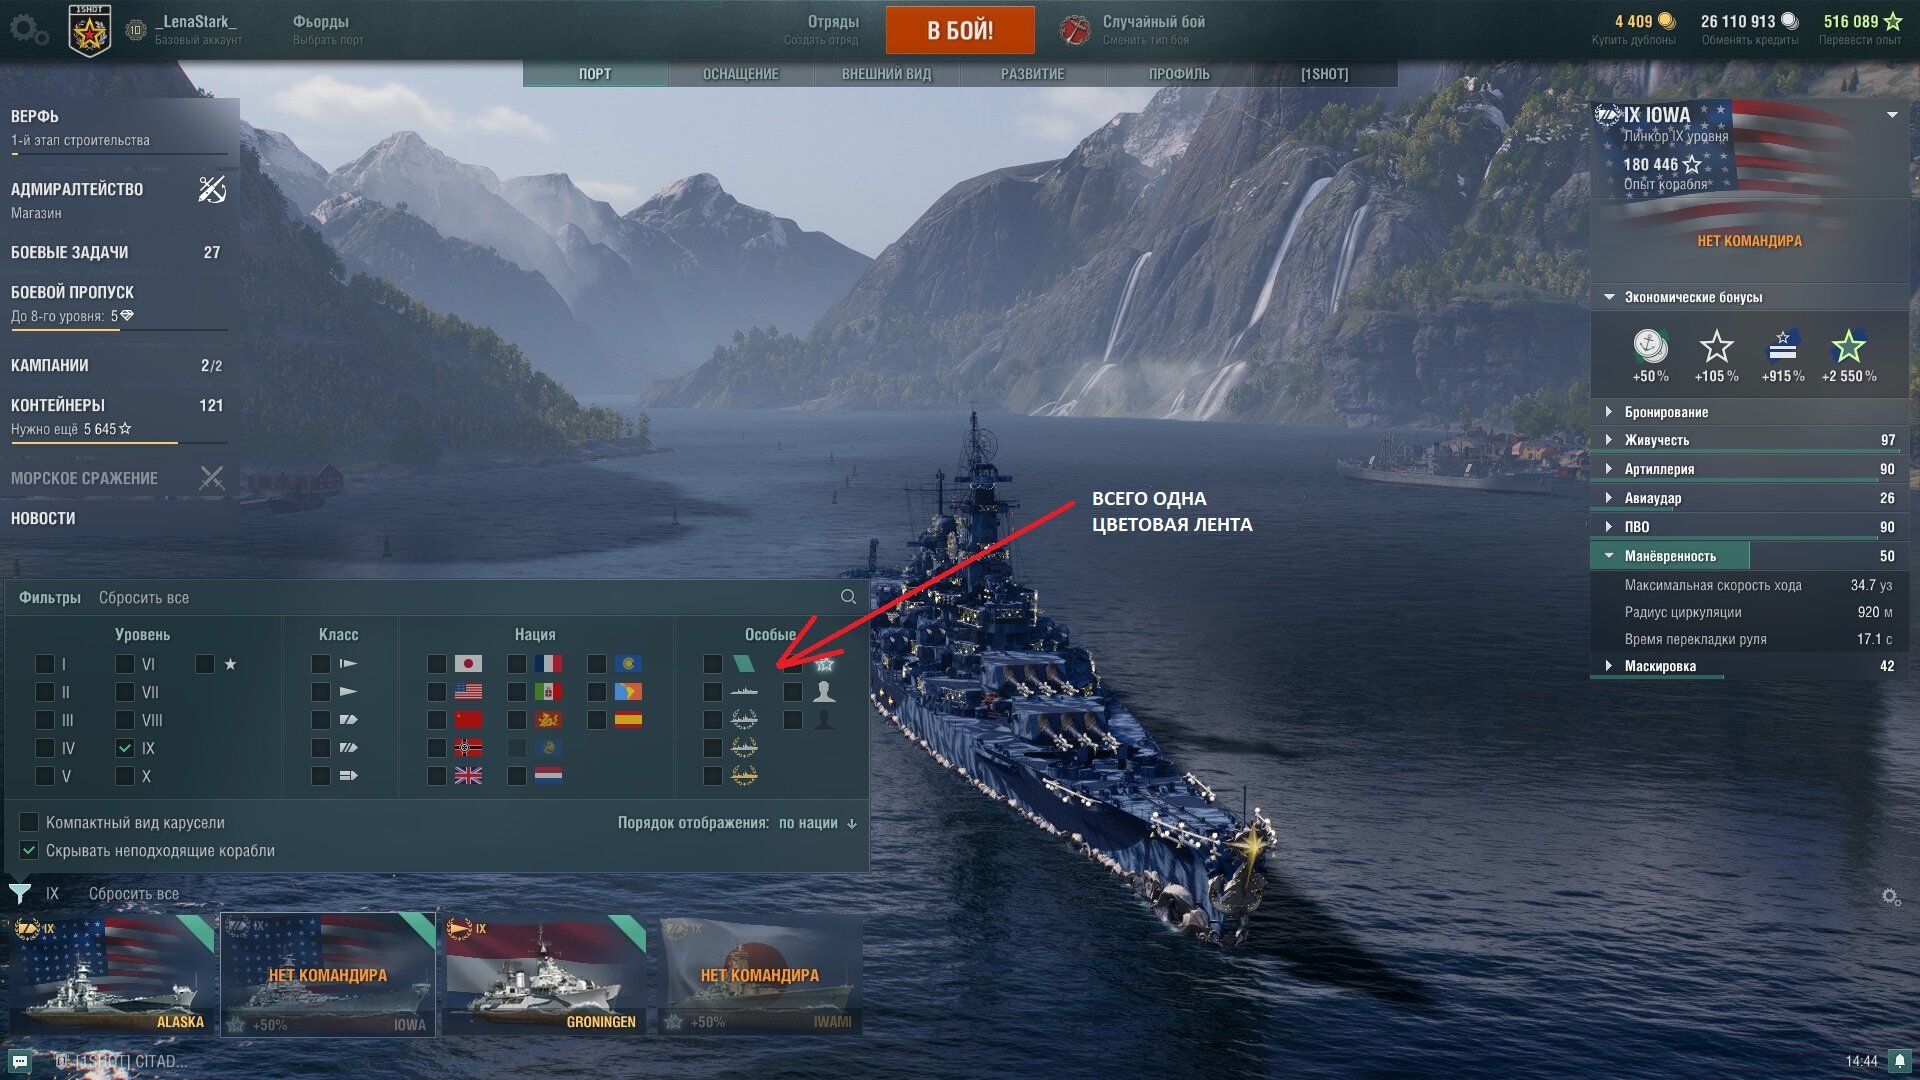Open carousel settings gear at bottom right
The image size is (1920, 1080).
pos(1891,897)
